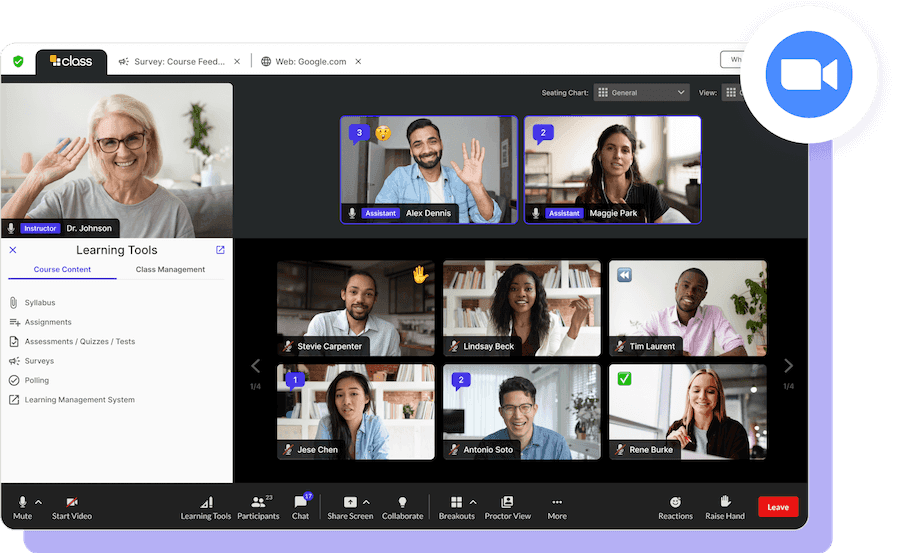The width and height of the screenshot is (900, 553).
Task: Expand the Share Screen options arrow
Action: 366,502
